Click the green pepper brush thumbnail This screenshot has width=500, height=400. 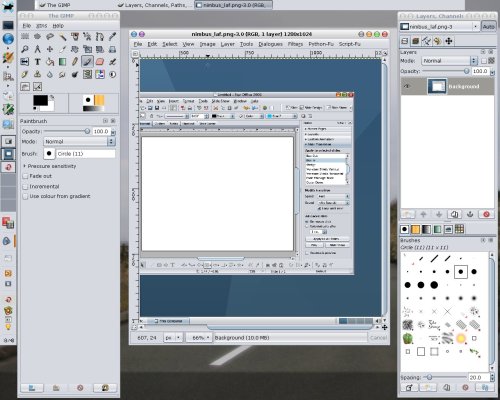point(408,338)
